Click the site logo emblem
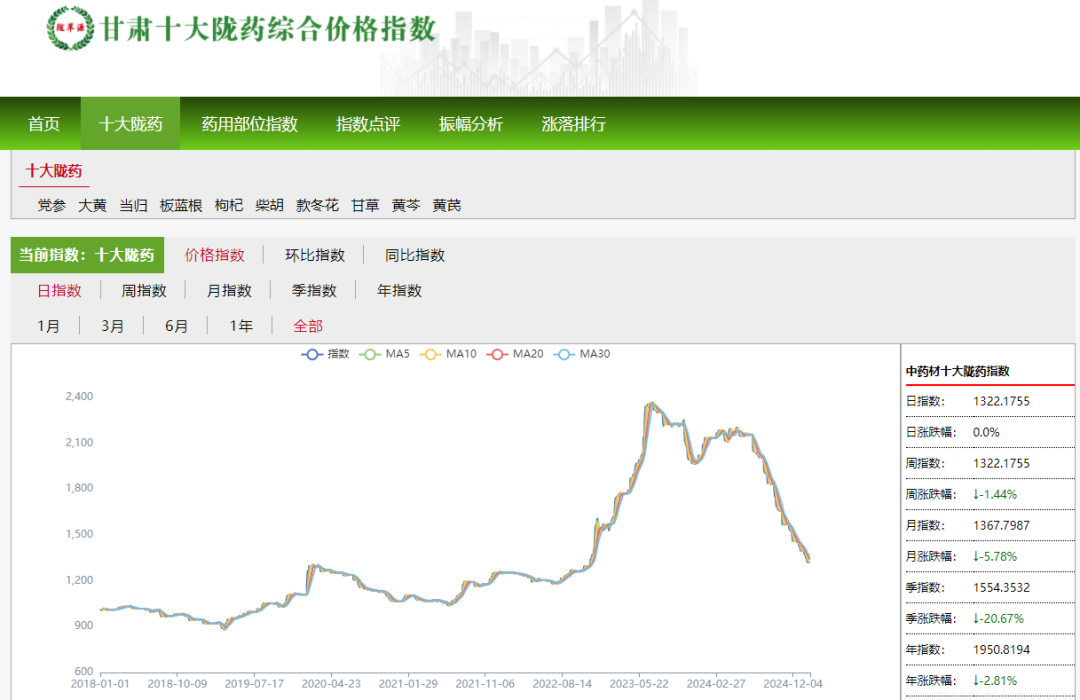Viewport: 1080px width, 700px height. [x=70, y=29]
